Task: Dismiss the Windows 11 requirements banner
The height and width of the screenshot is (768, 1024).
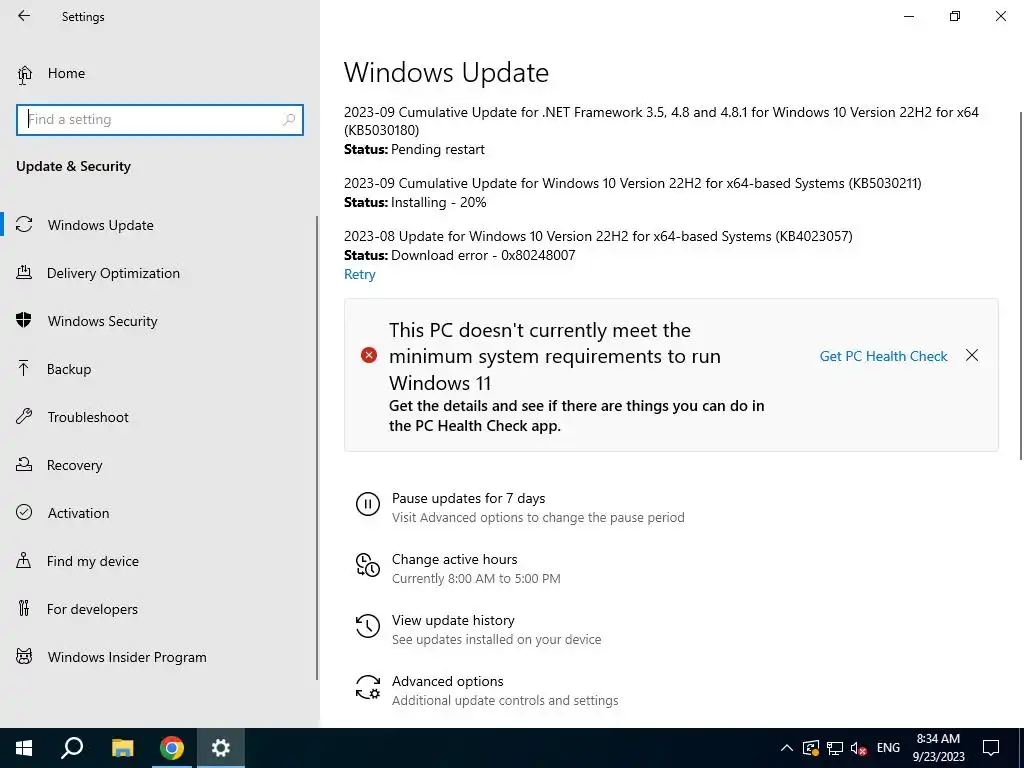Action: coord(972,355)
